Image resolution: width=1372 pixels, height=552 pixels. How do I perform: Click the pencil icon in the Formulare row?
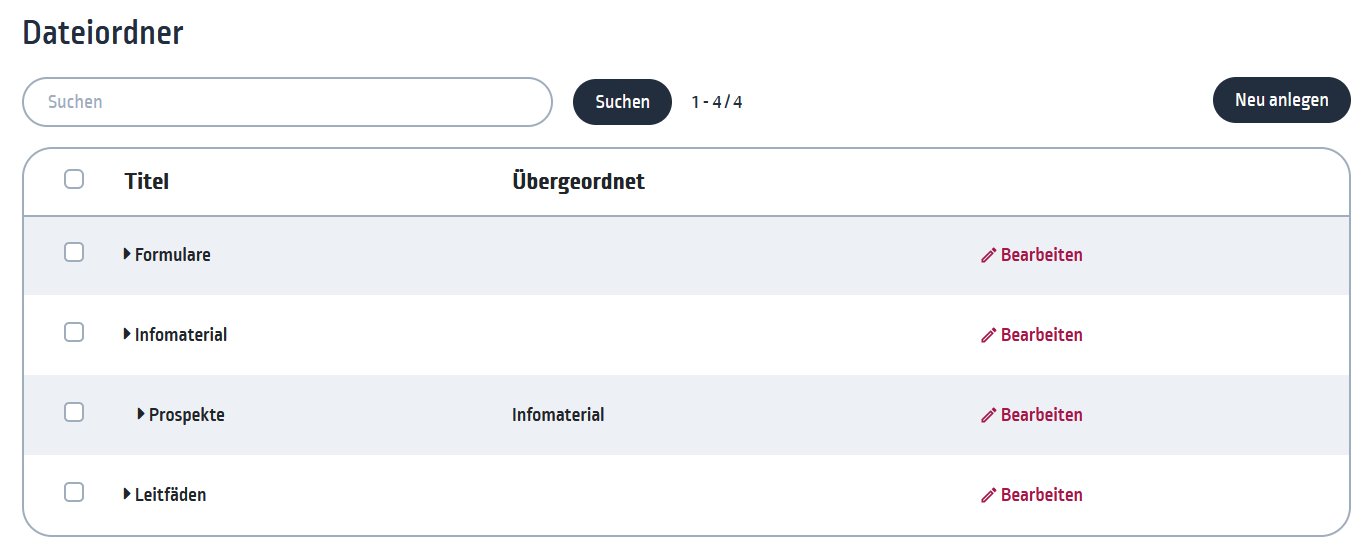[x=989, y=255]
